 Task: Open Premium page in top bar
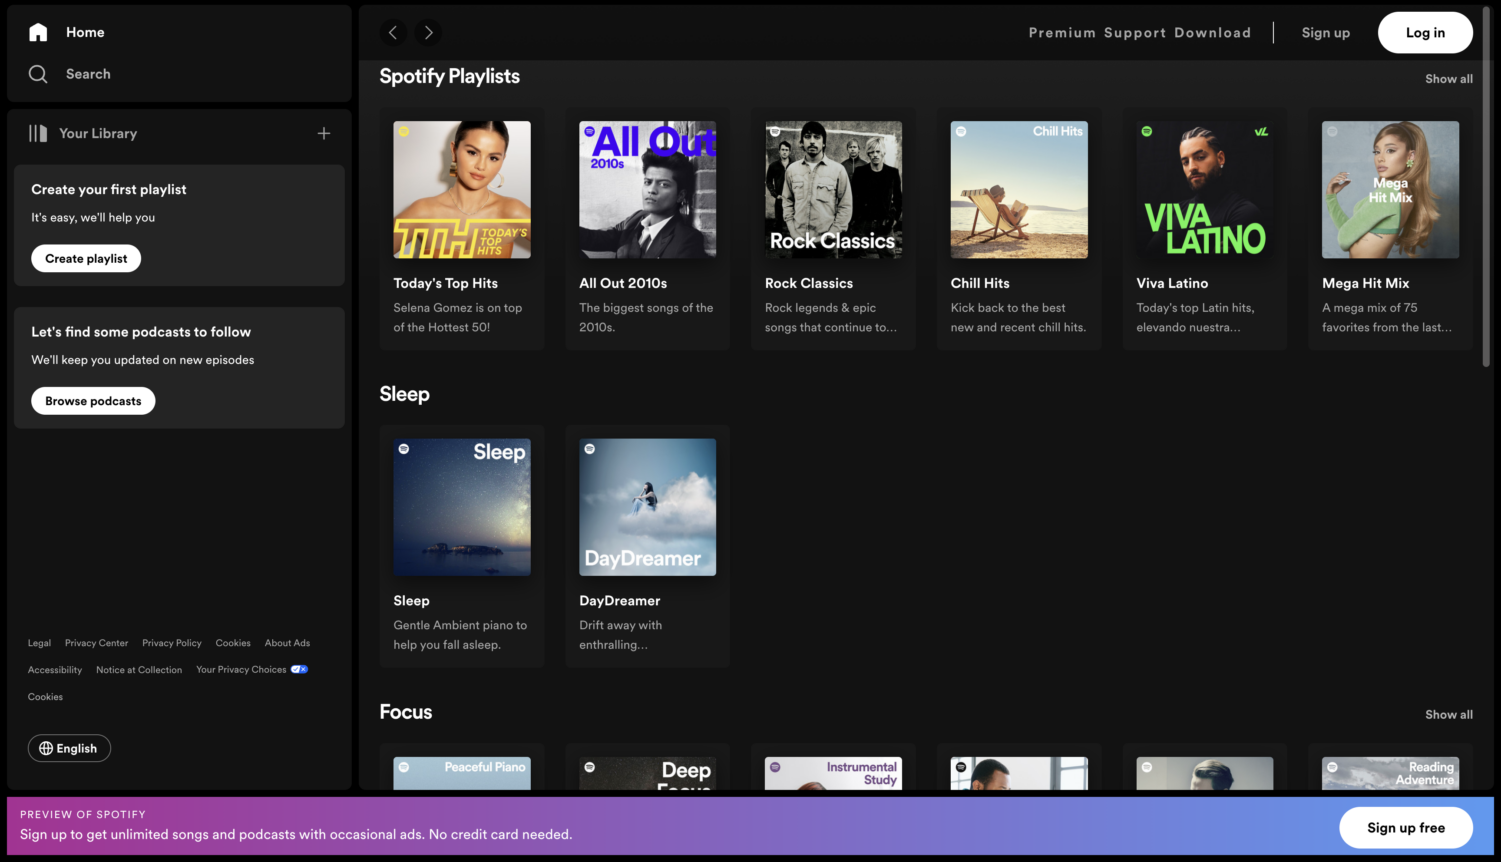point(1062,33)
